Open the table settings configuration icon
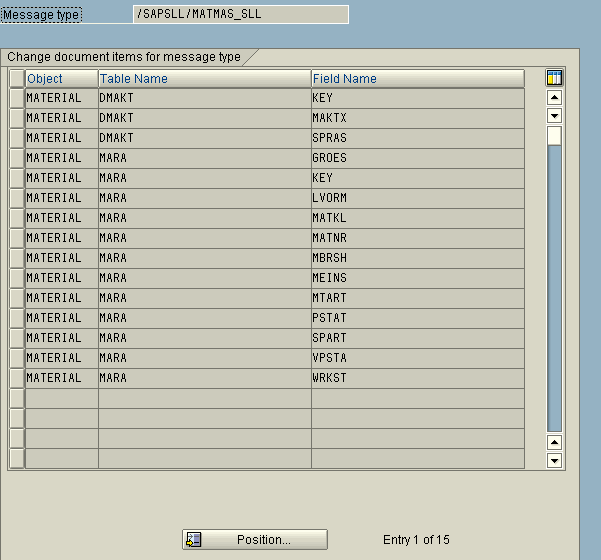This screenshot has height=560, width=601. click(x=554, y=78)
